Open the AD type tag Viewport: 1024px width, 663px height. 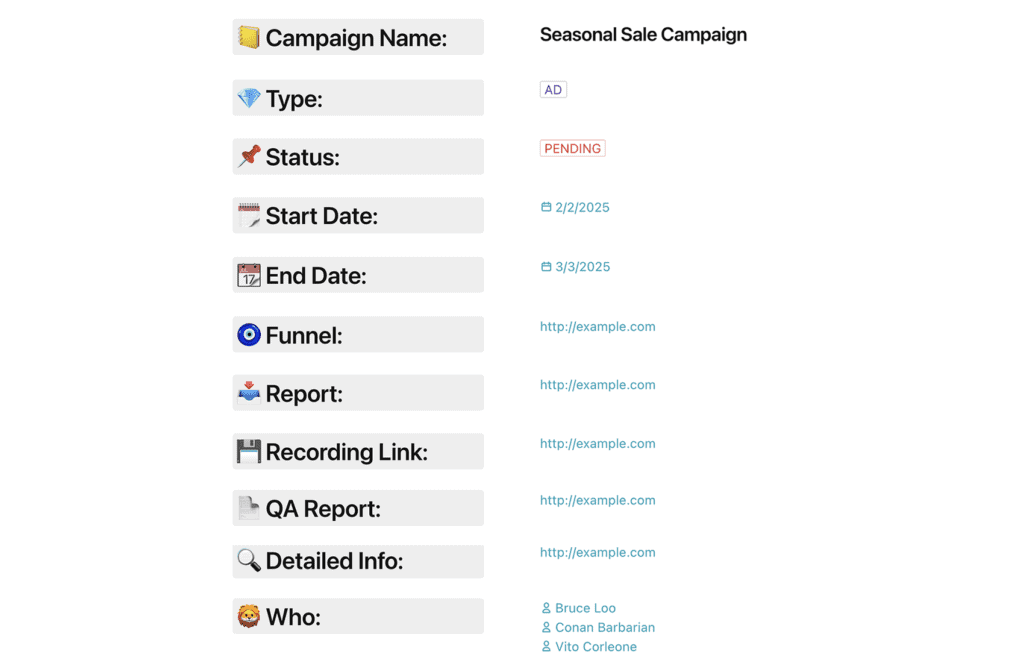pyautogui.click(x=553, y=90)
